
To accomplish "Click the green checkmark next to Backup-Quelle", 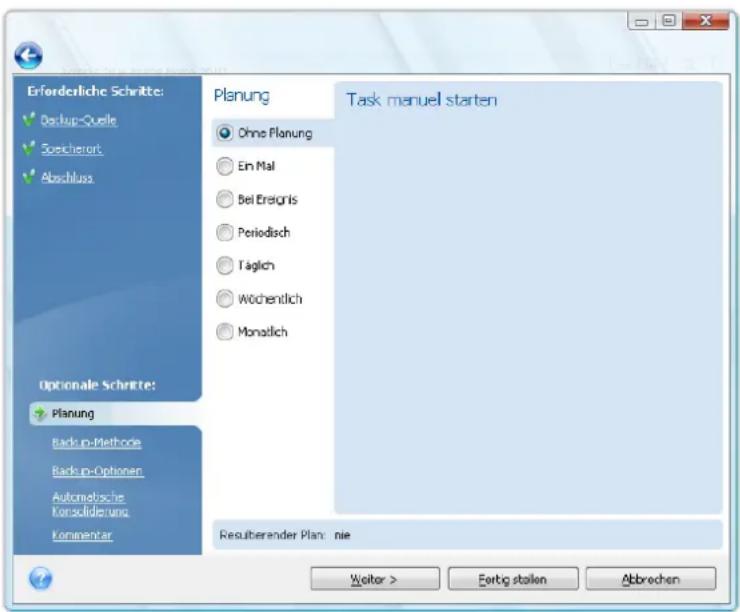I will [29, 120].
